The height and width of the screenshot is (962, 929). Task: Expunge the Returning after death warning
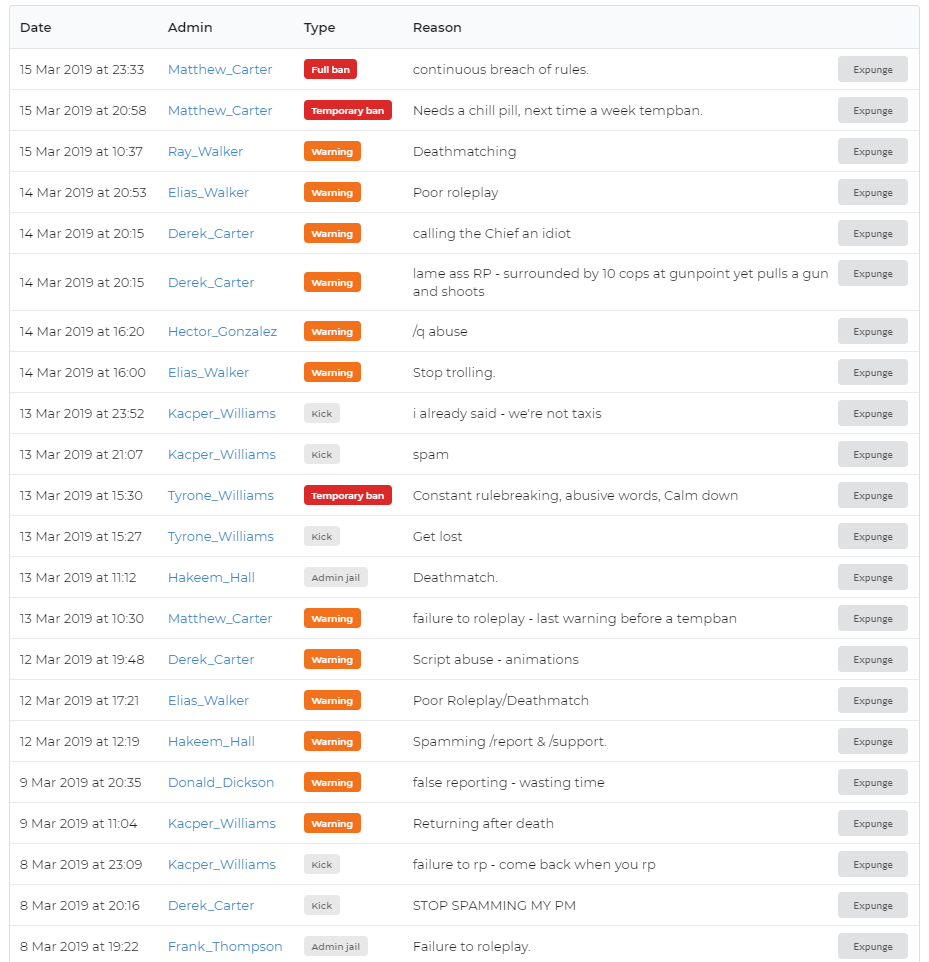point(872,823)
